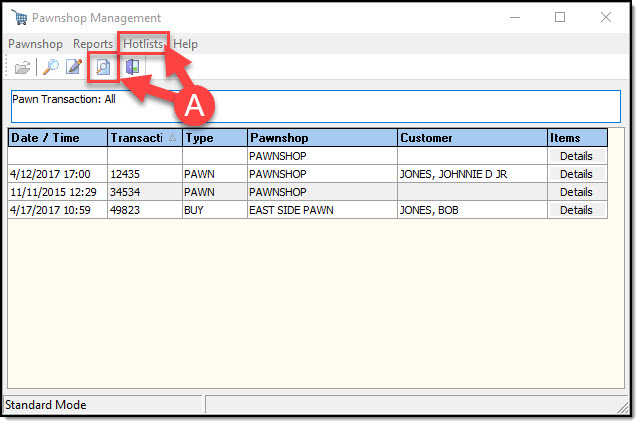Sort by the Customer column header

(471, 138)
